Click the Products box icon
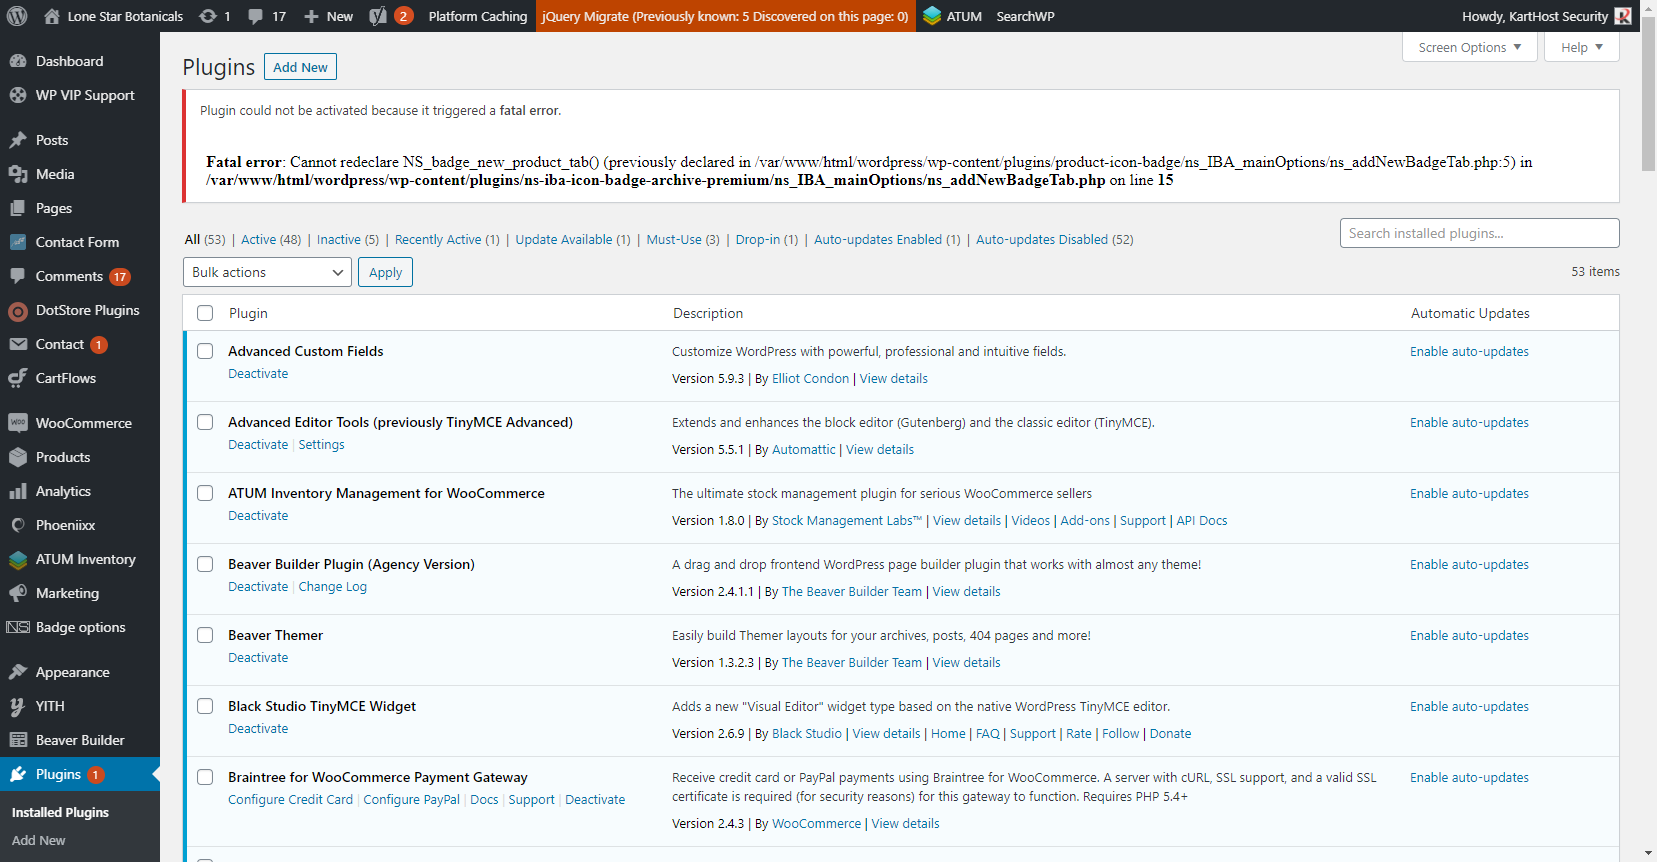The width and height of the screenshot is (1657, 862). pos(18,457)
